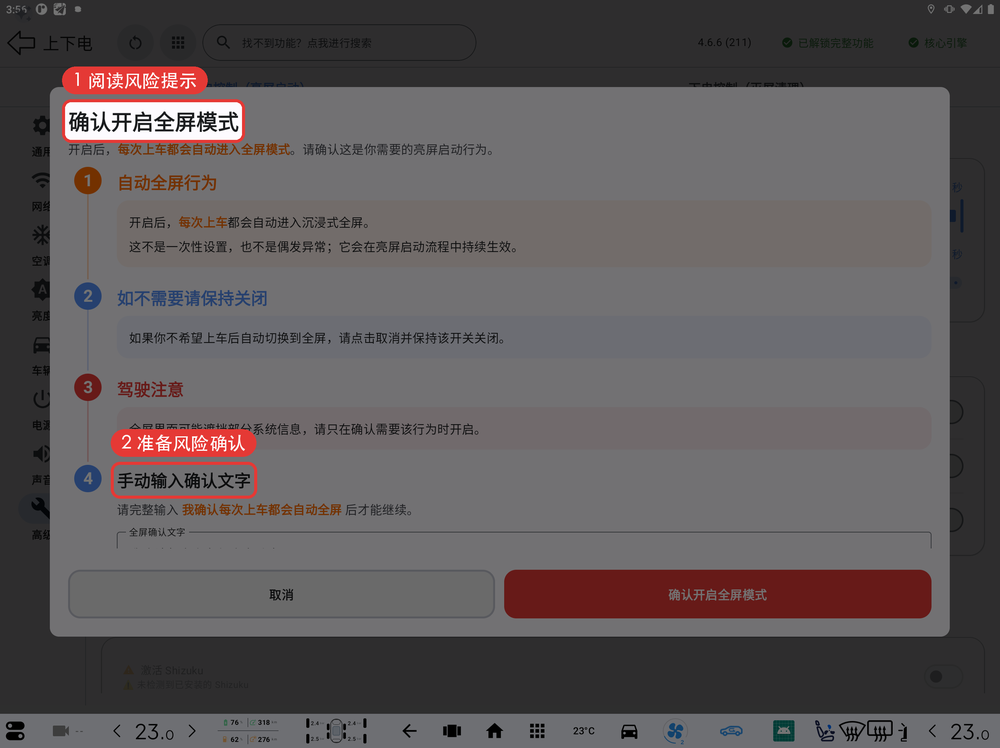Click the gear icon in left sidebar
This screenshot has width=1000, height=748.
(41, 126)
